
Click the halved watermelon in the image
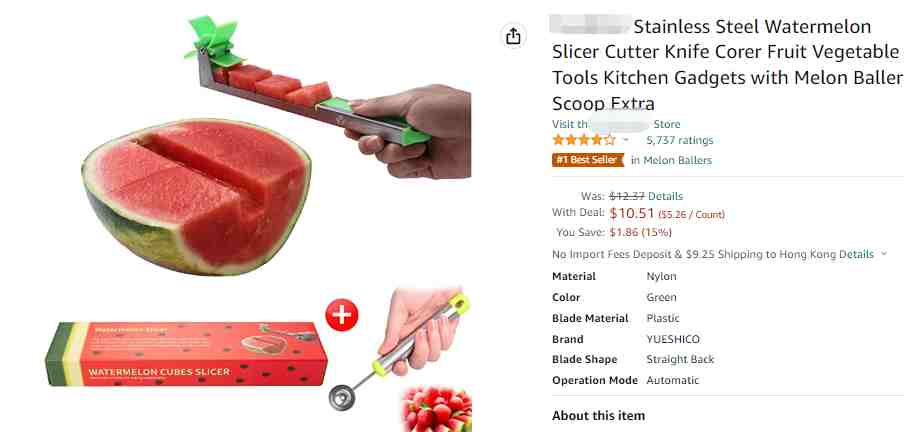point(197,197)
